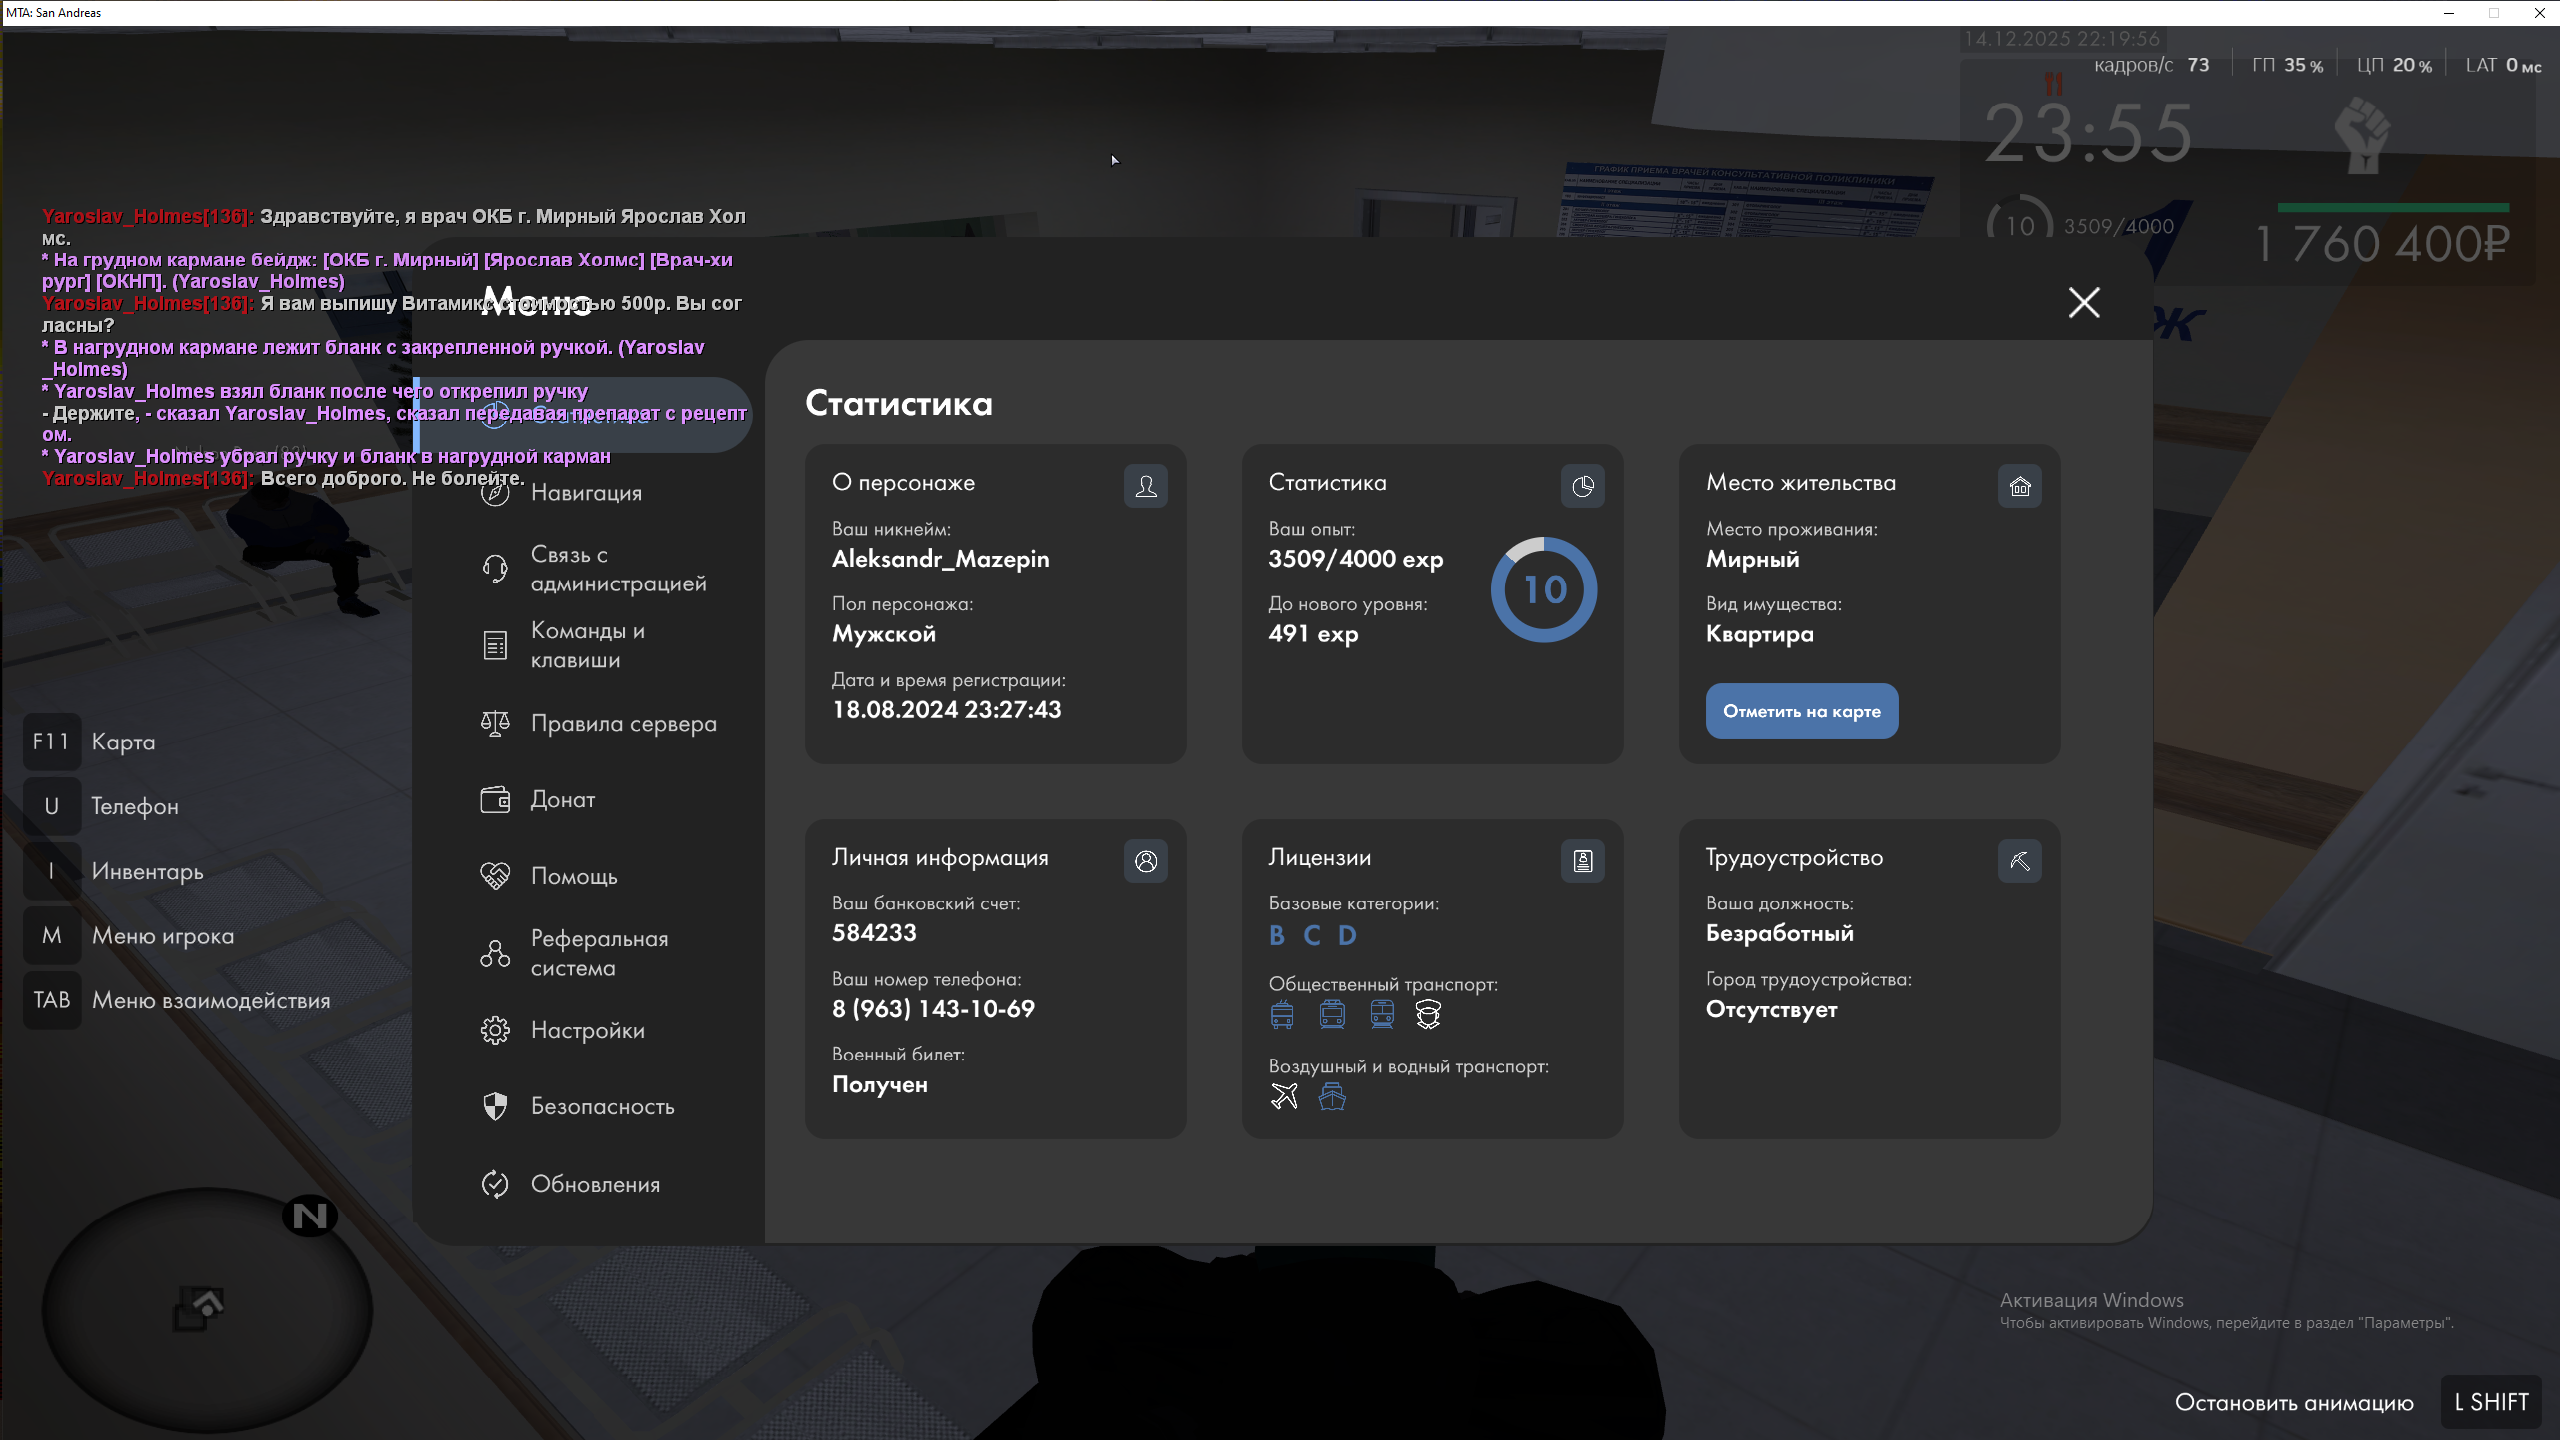This screenshot has height=1440, width=2560.
Task: Click the Команды и клавиши list icon
Action: [x=495, y=645]
